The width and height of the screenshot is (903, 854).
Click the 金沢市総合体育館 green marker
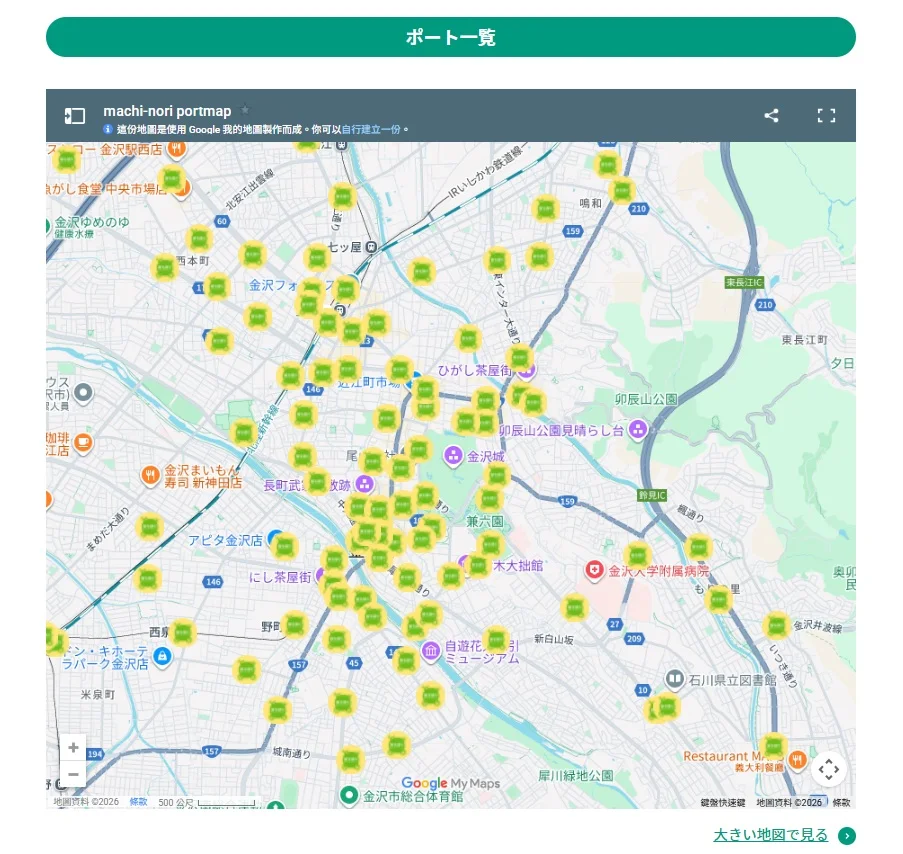[349, 796]
